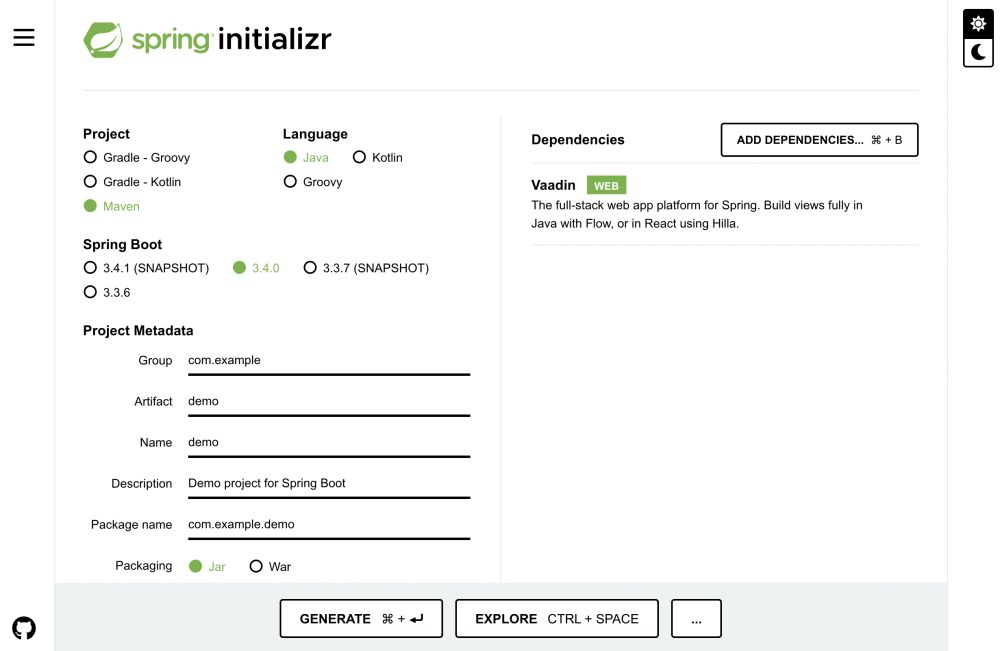The width and height of the screenshot is (1000, 651).
Task: Select Spring Boot 3.3.7 (SNAPSHOT)
Action: (x=366, y=268)
